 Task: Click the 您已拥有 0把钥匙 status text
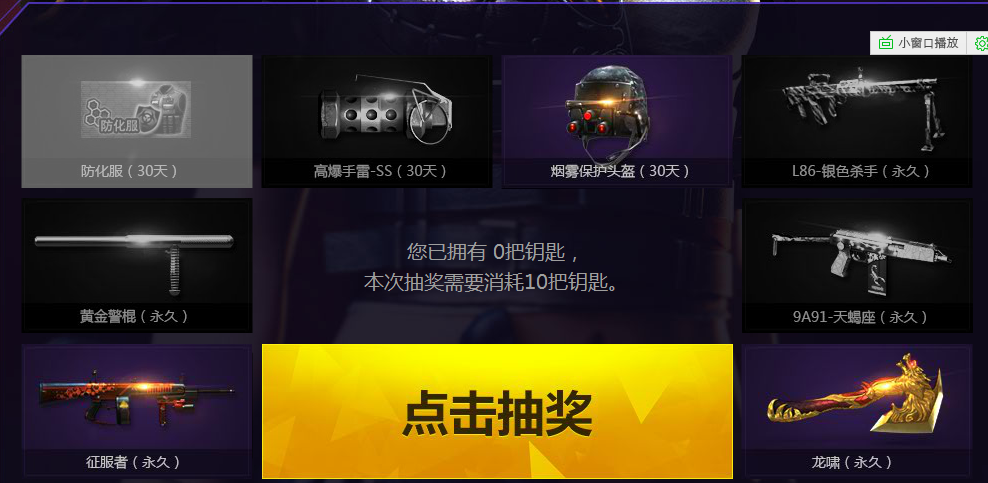pyautogui.click(x=493, y=253)
